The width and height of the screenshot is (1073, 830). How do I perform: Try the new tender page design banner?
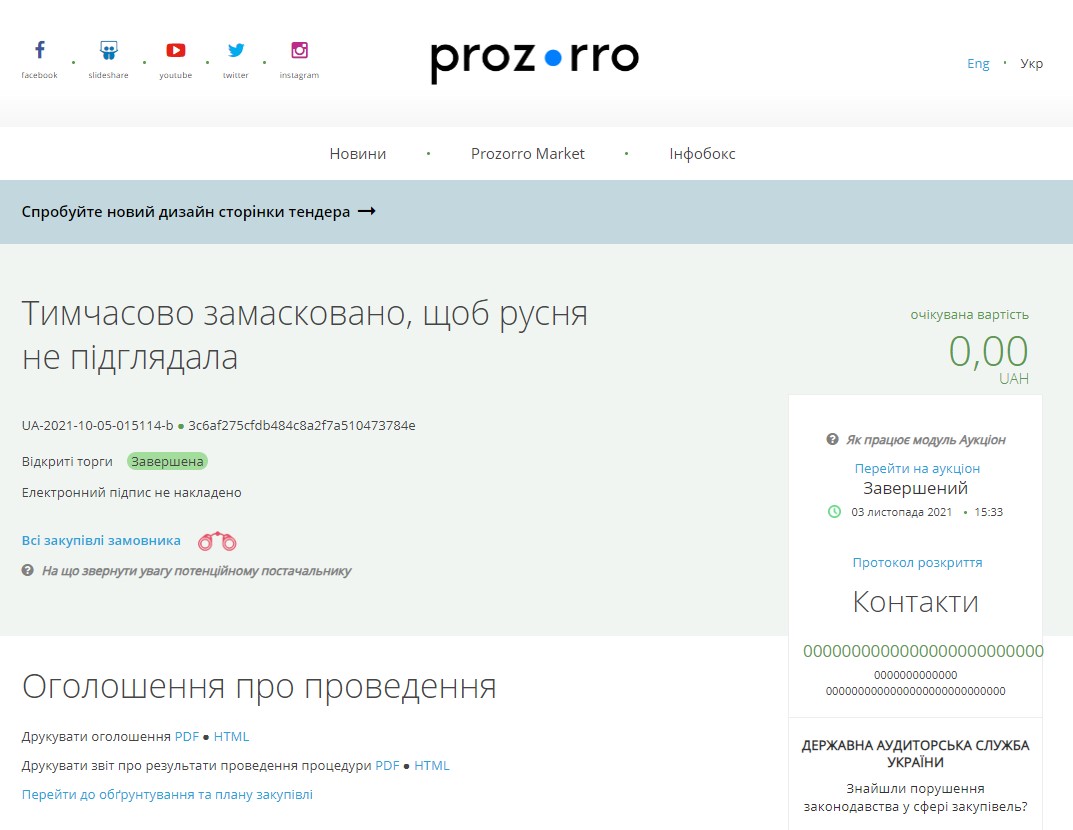point(198,212)
